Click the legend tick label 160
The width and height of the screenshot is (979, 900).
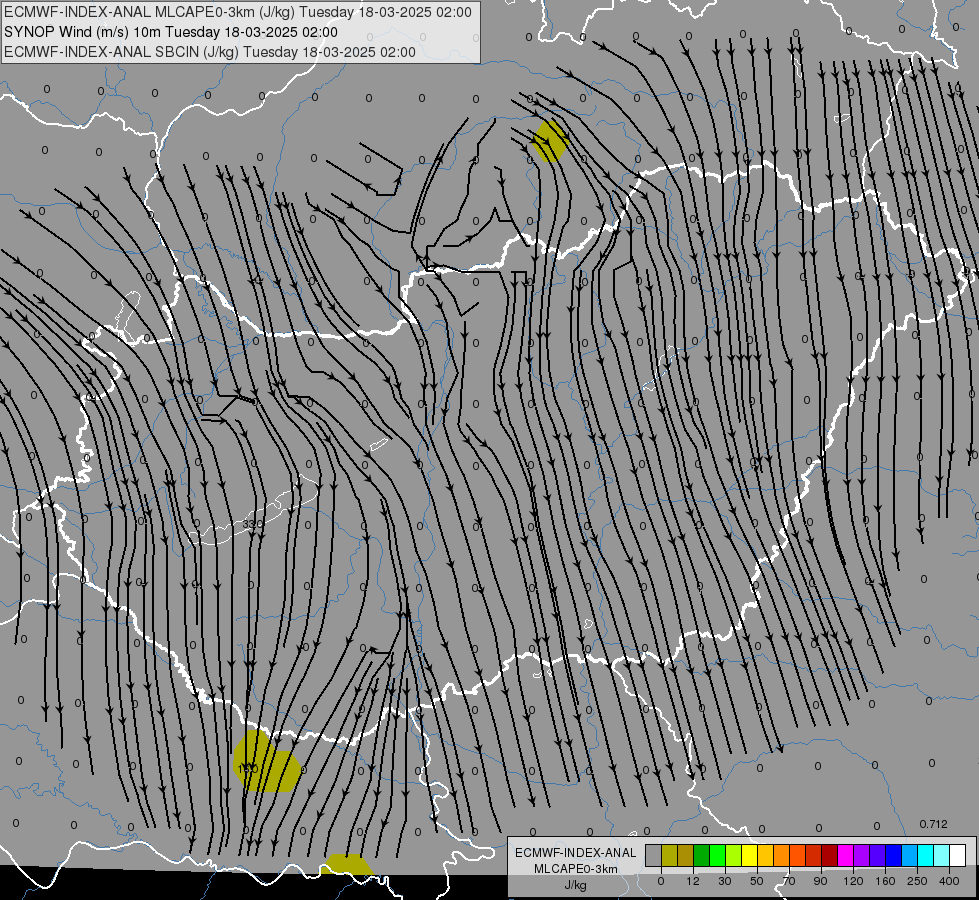(x=885, y=881)
